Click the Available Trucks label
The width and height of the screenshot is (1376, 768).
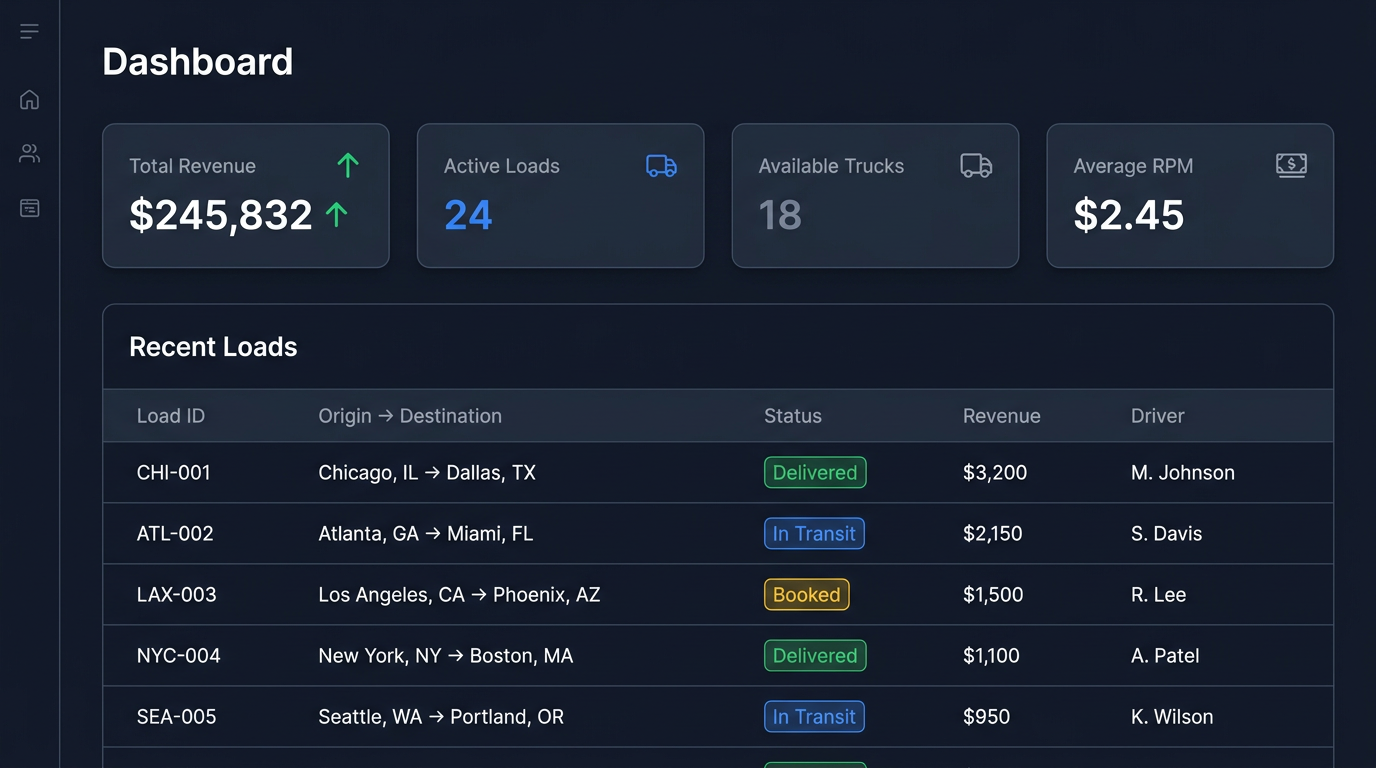[x=831, y=166]
